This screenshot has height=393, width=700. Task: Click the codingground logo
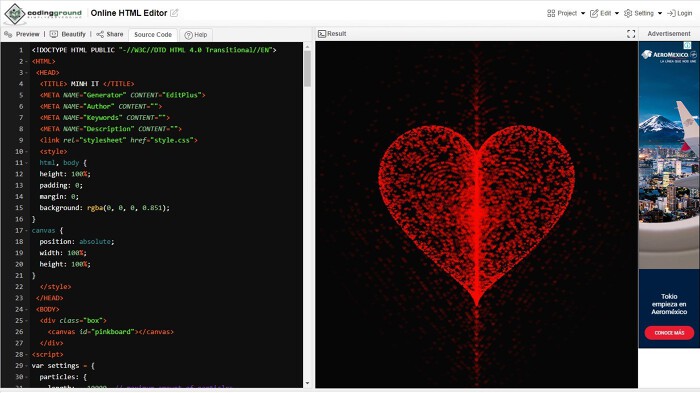pyautogui.click(x=43, y=13)
